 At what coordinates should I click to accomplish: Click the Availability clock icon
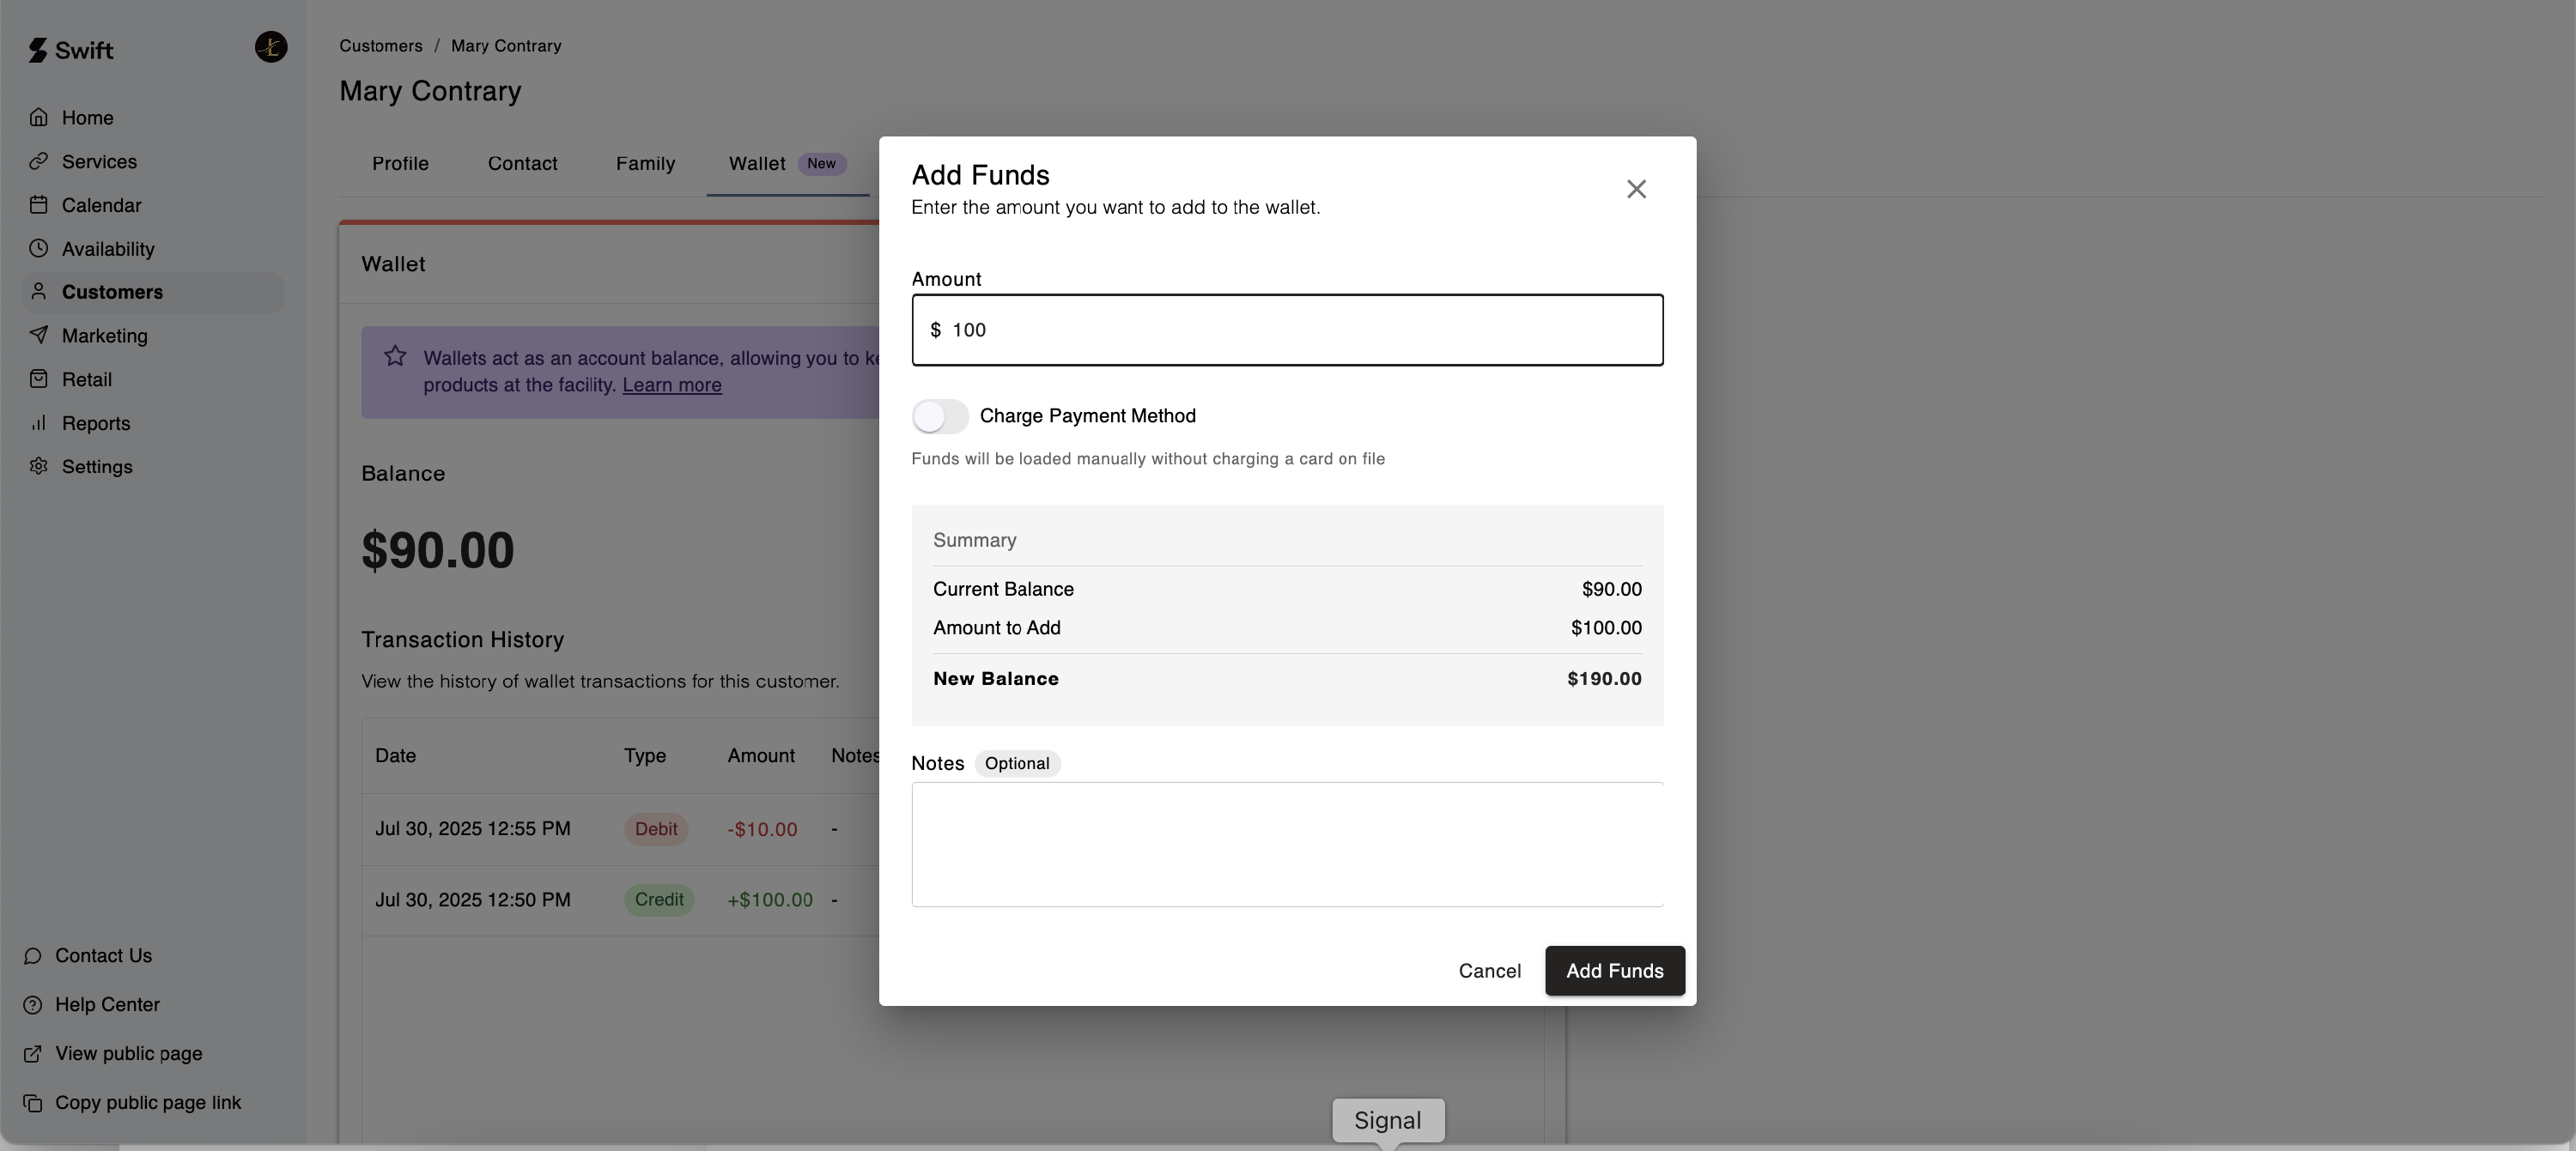point(39,248)
